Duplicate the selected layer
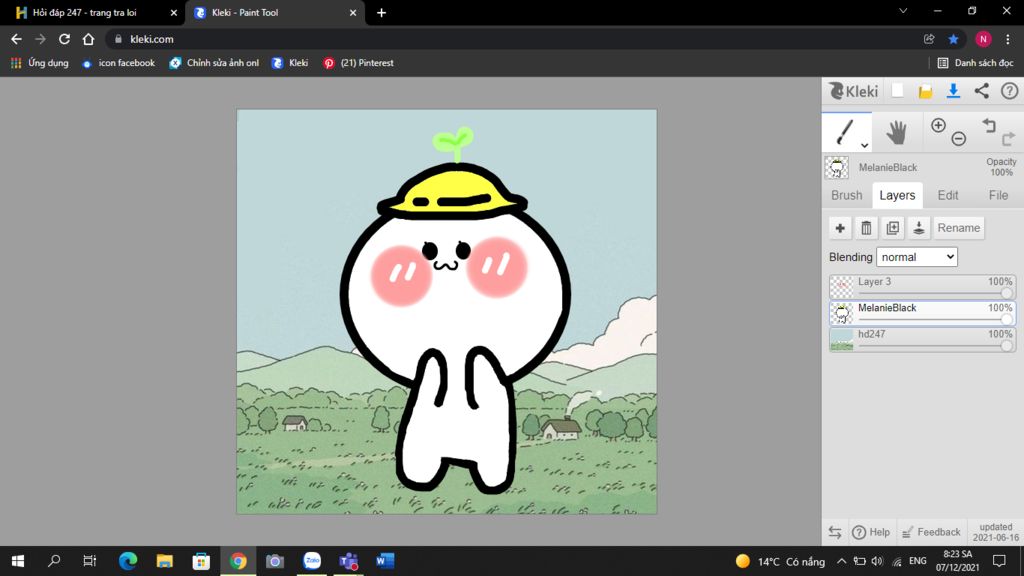Screen dimensions: 1024x576 (x=893, y=228)
